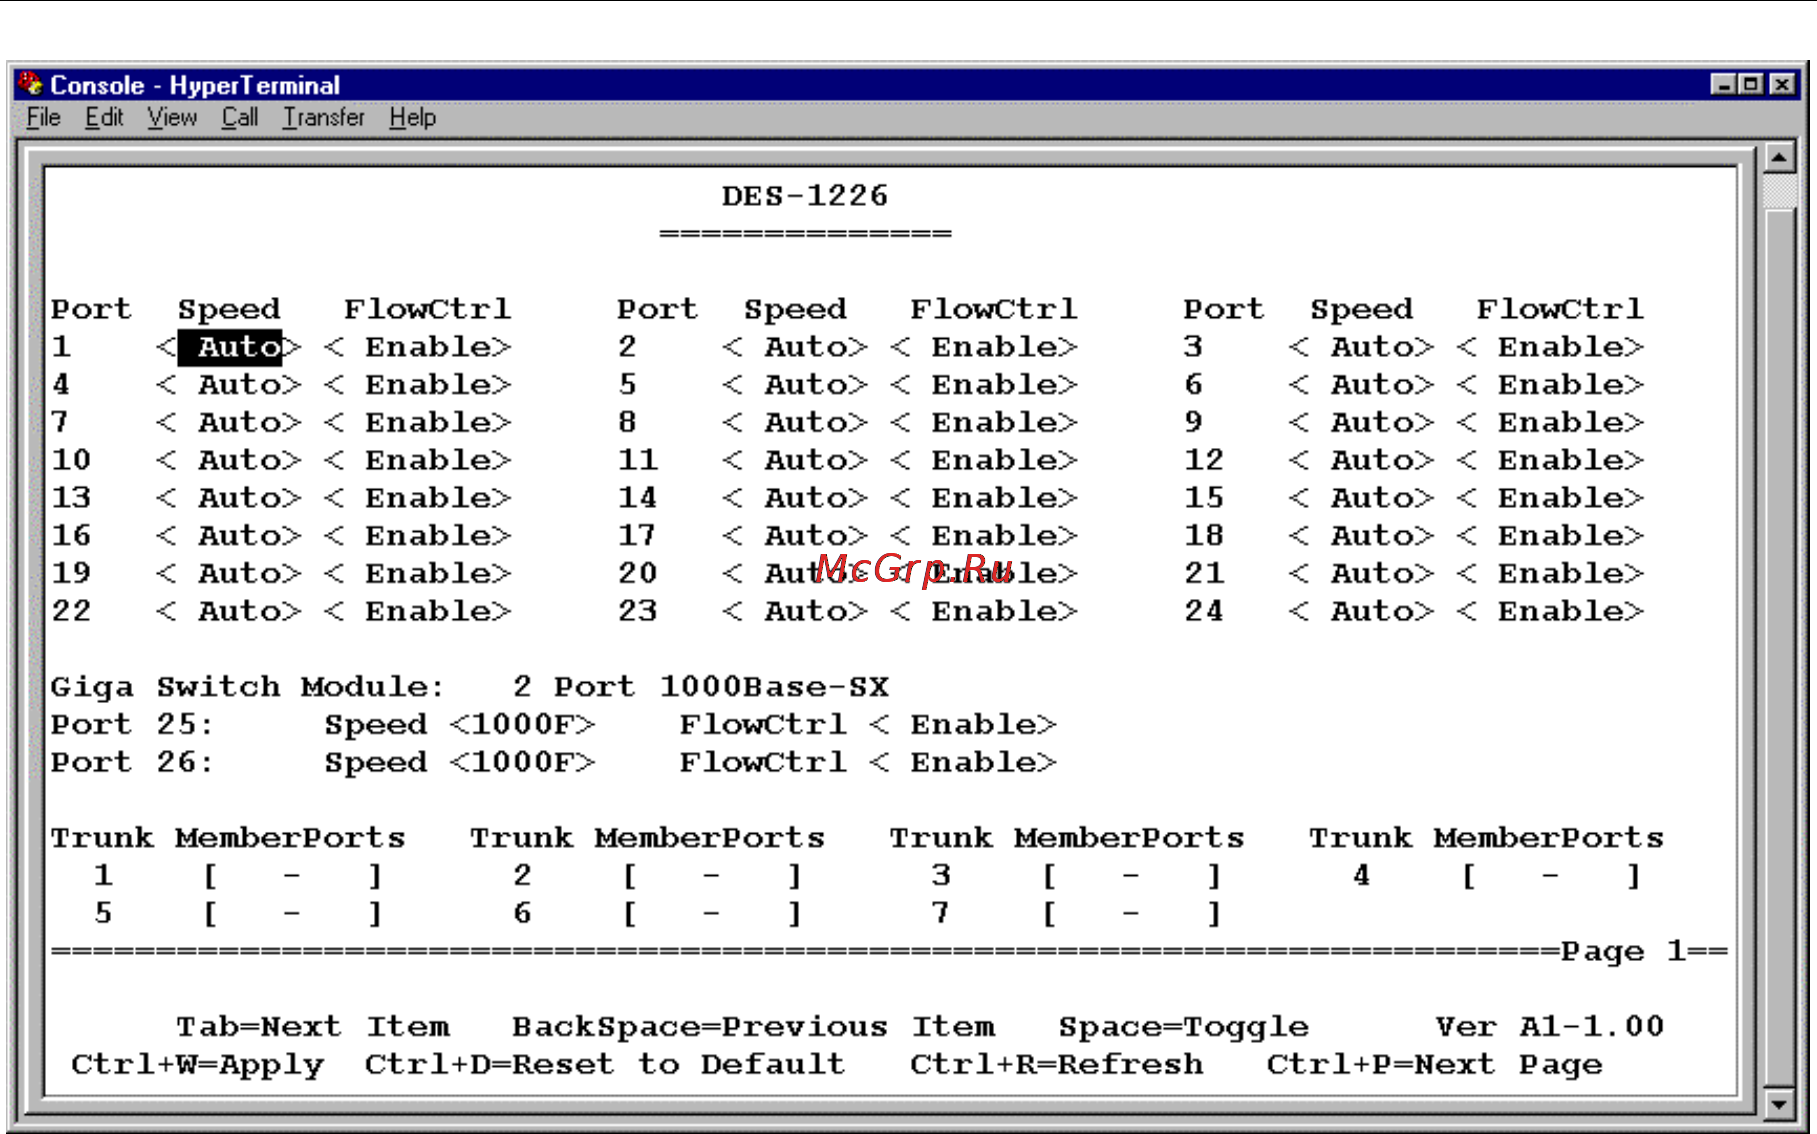Select Speed 1000F field for port 26
The height and width of the screenshot is (1134, 1817).
click(x=522, y=762)
